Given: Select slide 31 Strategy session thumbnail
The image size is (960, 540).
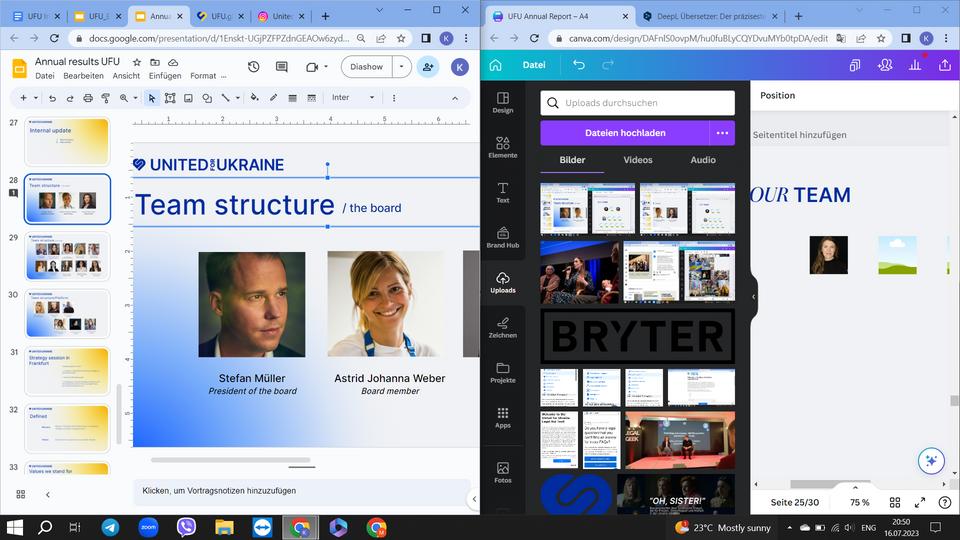Looking at the screenshot, I should (67, 371).
